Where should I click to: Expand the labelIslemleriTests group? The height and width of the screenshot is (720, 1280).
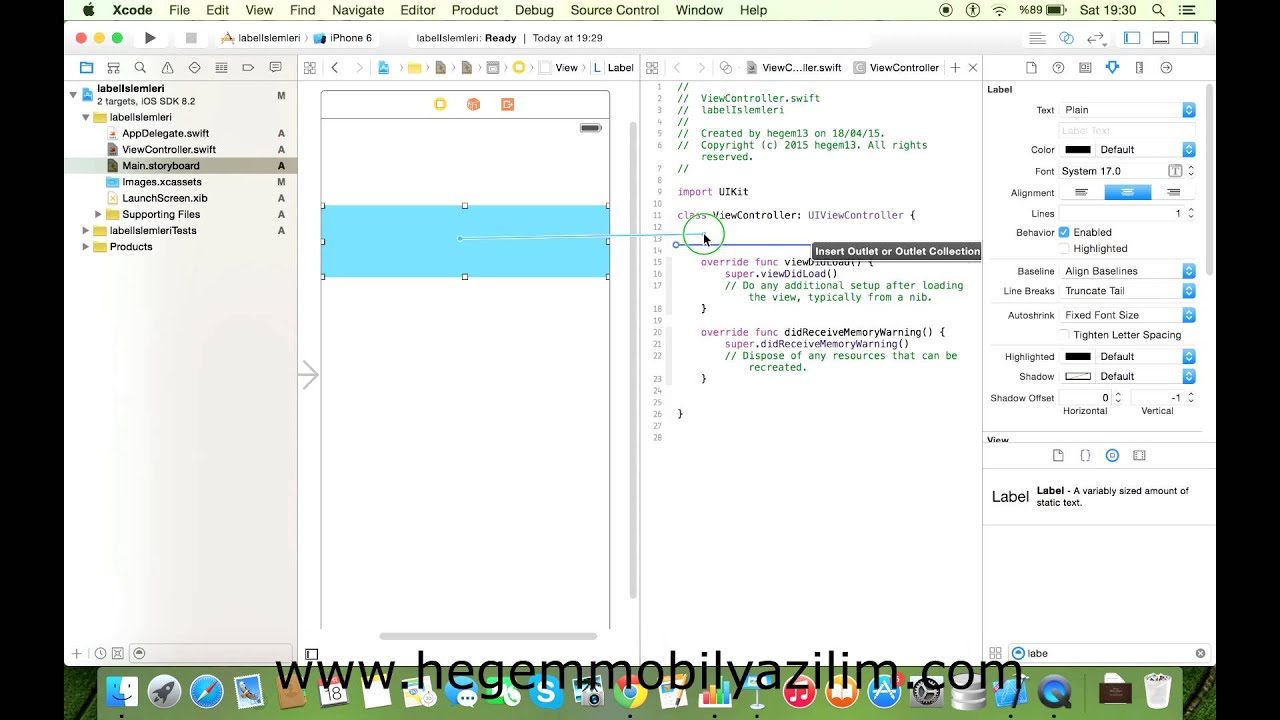coord(86,230)
